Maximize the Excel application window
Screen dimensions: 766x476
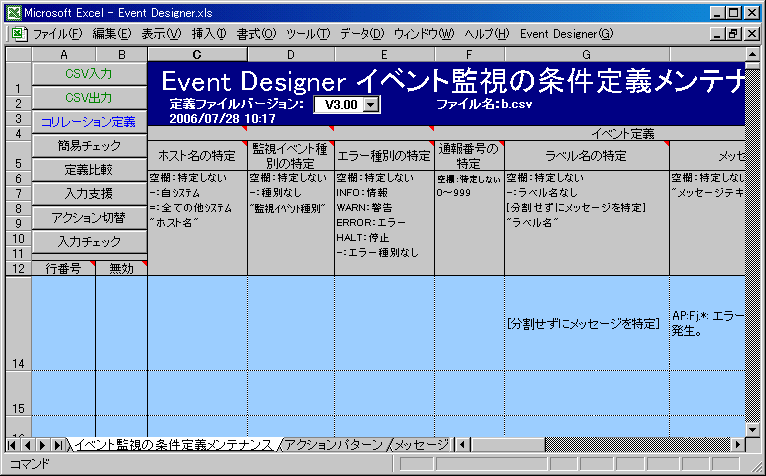(x=734, y=13)
